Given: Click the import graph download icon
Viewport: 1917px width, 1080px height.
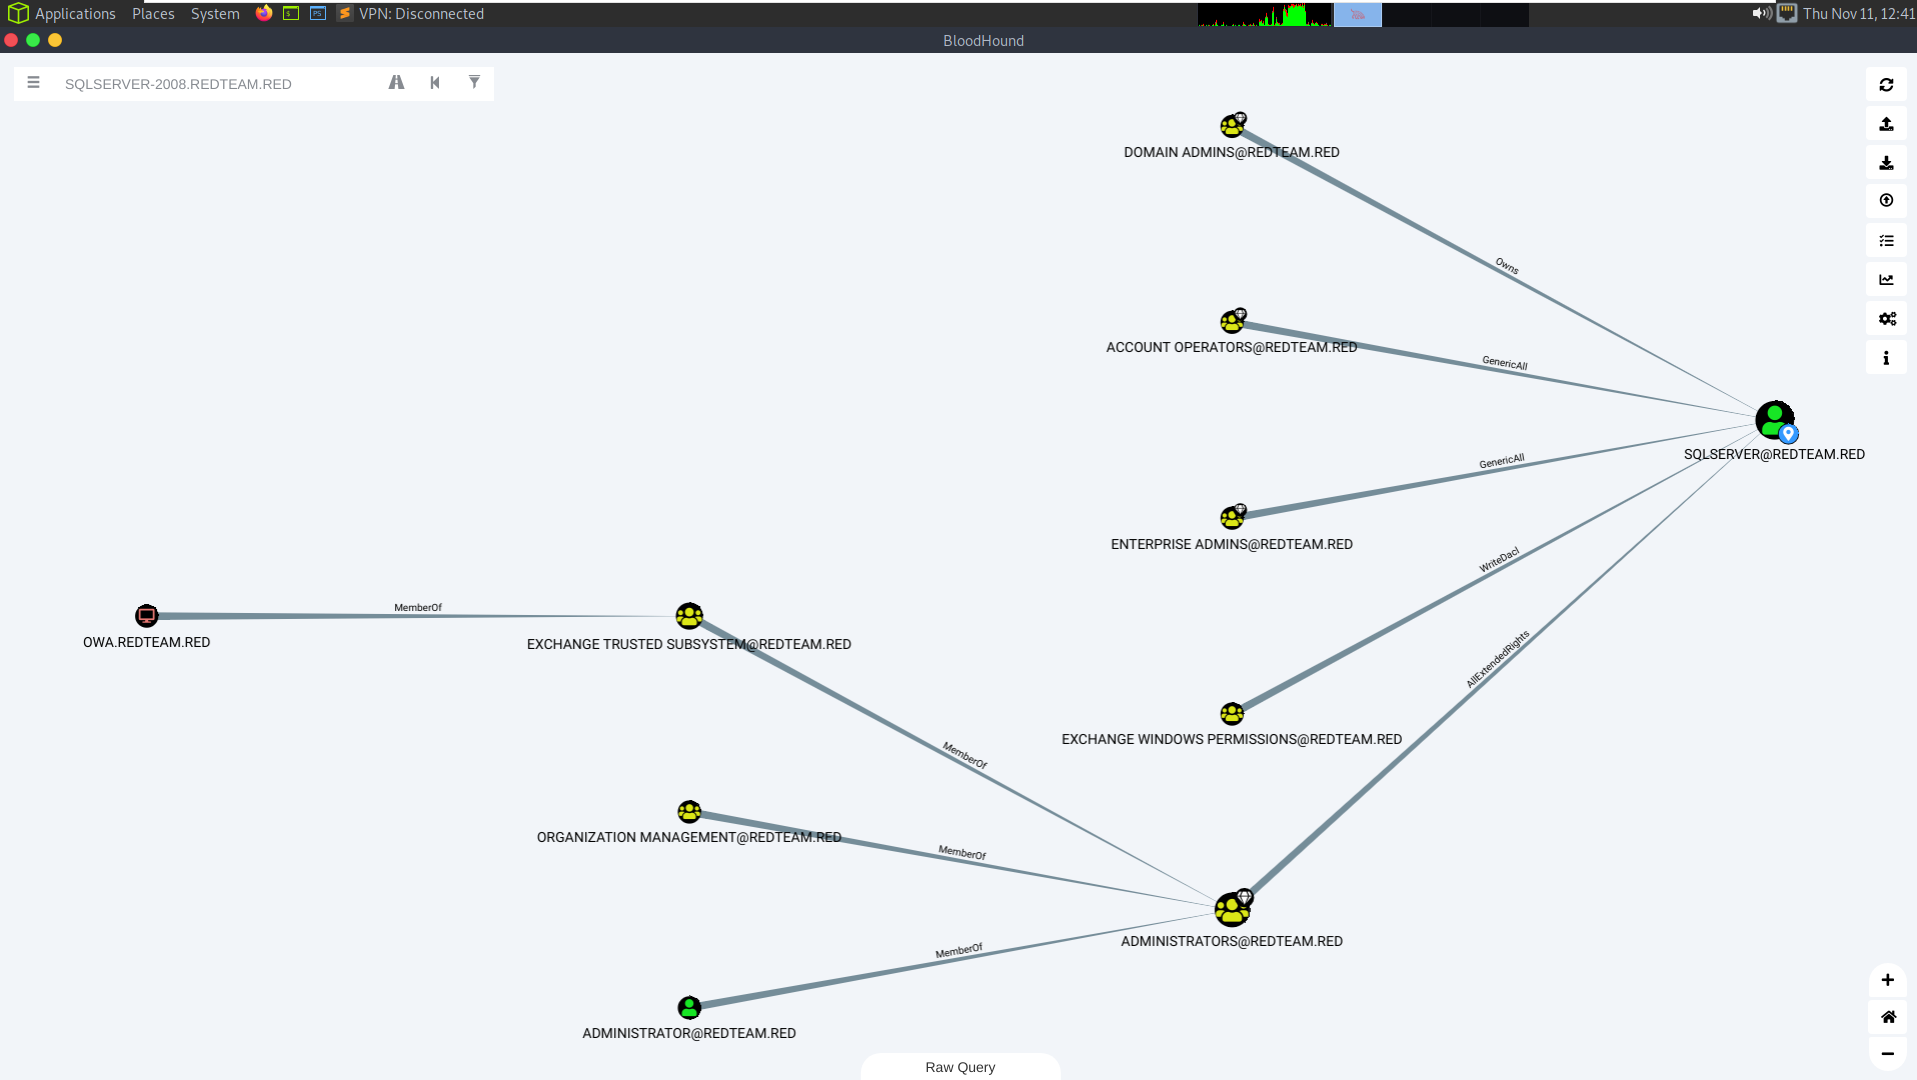Looking at the screenshot, I should pyautogui.click(x=1886, y=163).
